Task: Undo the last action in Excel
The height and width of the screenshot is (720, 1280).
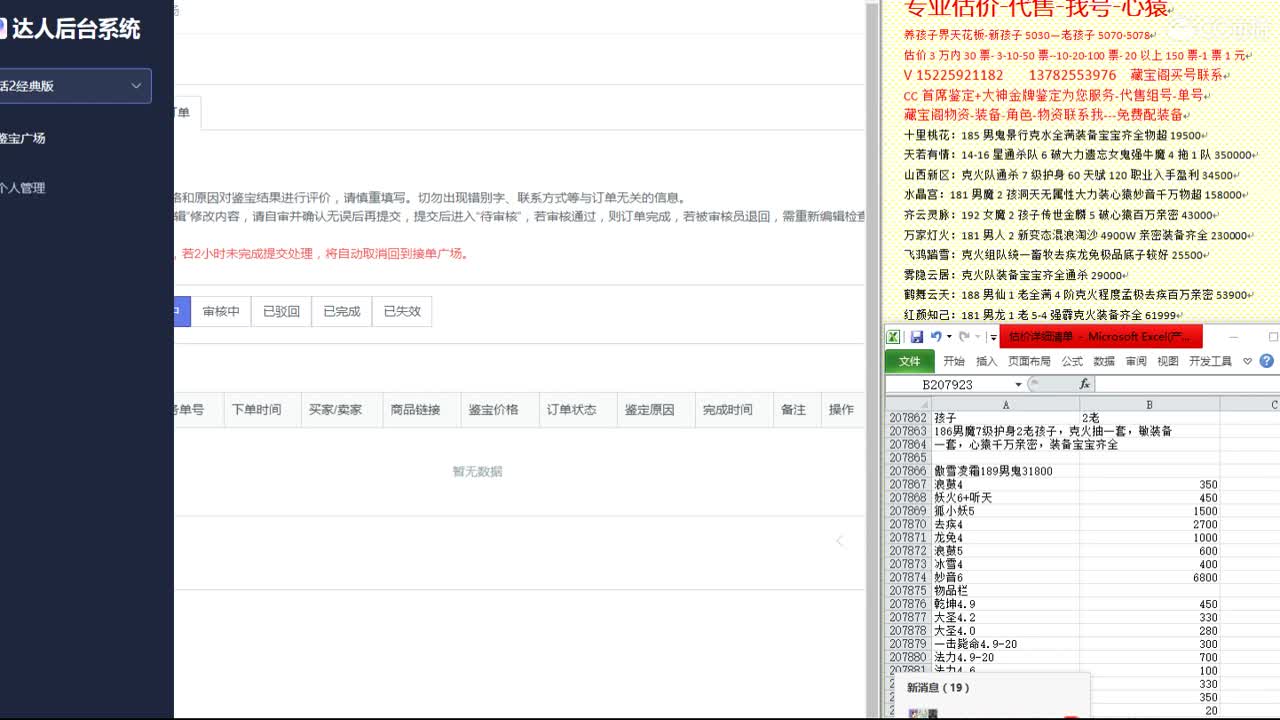Action: click(x=935, y=337)
